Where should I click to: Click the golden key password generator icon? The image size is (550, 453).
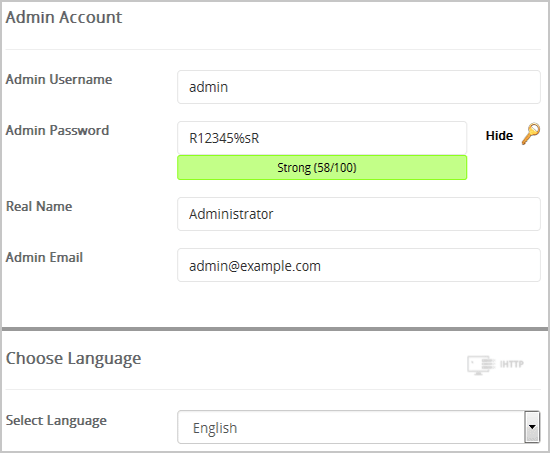pos(531,134)
